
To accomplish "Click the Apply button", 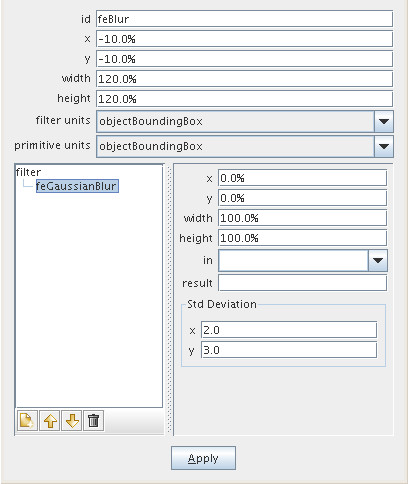I will point(203,458).
